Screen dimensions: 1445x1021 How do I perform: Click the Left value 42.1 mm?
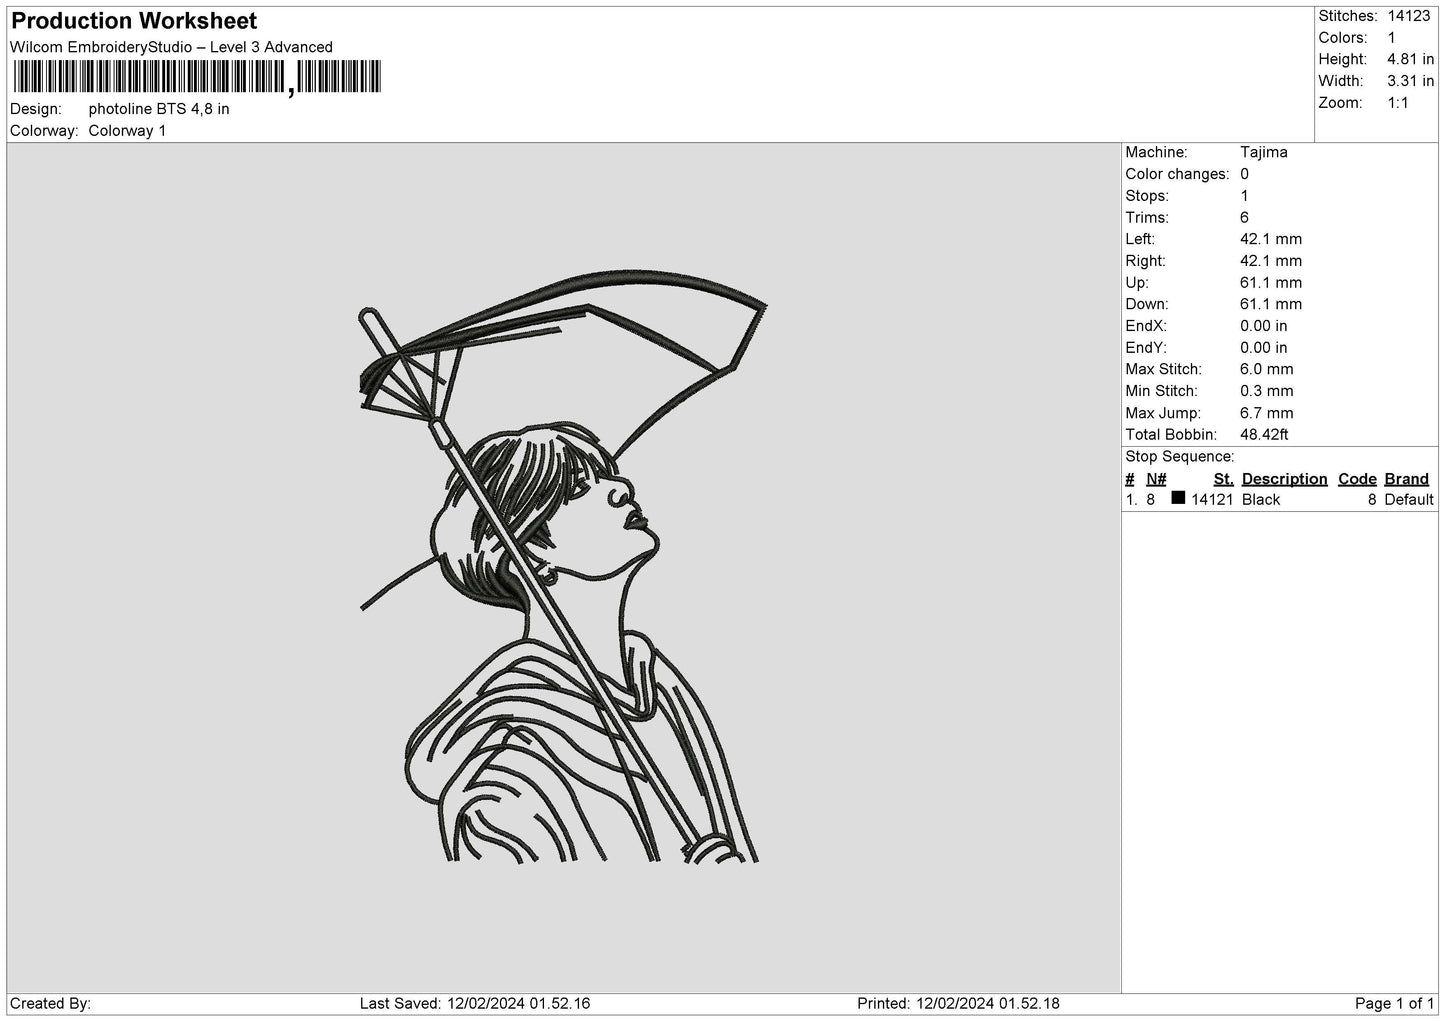point(1271,239)
